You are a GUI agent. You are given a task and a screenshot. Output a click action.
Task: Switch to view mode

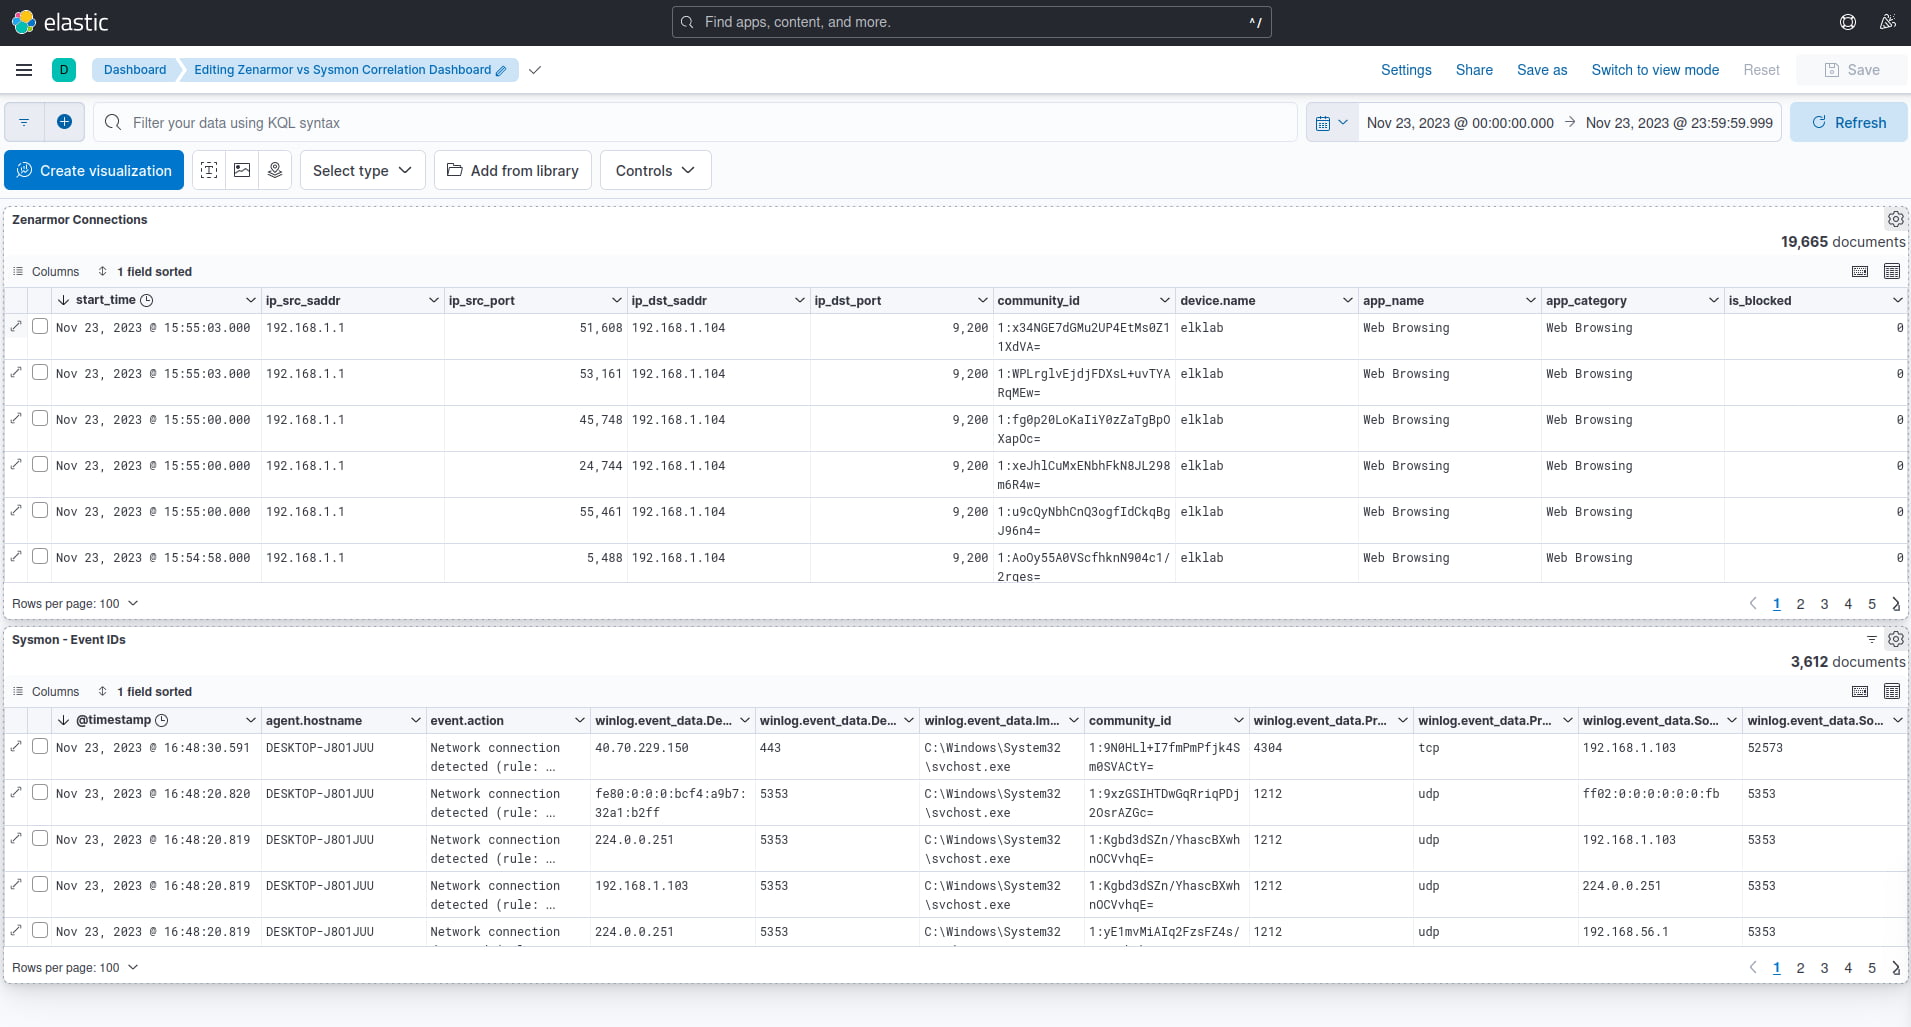click(x=1655, y=70)
